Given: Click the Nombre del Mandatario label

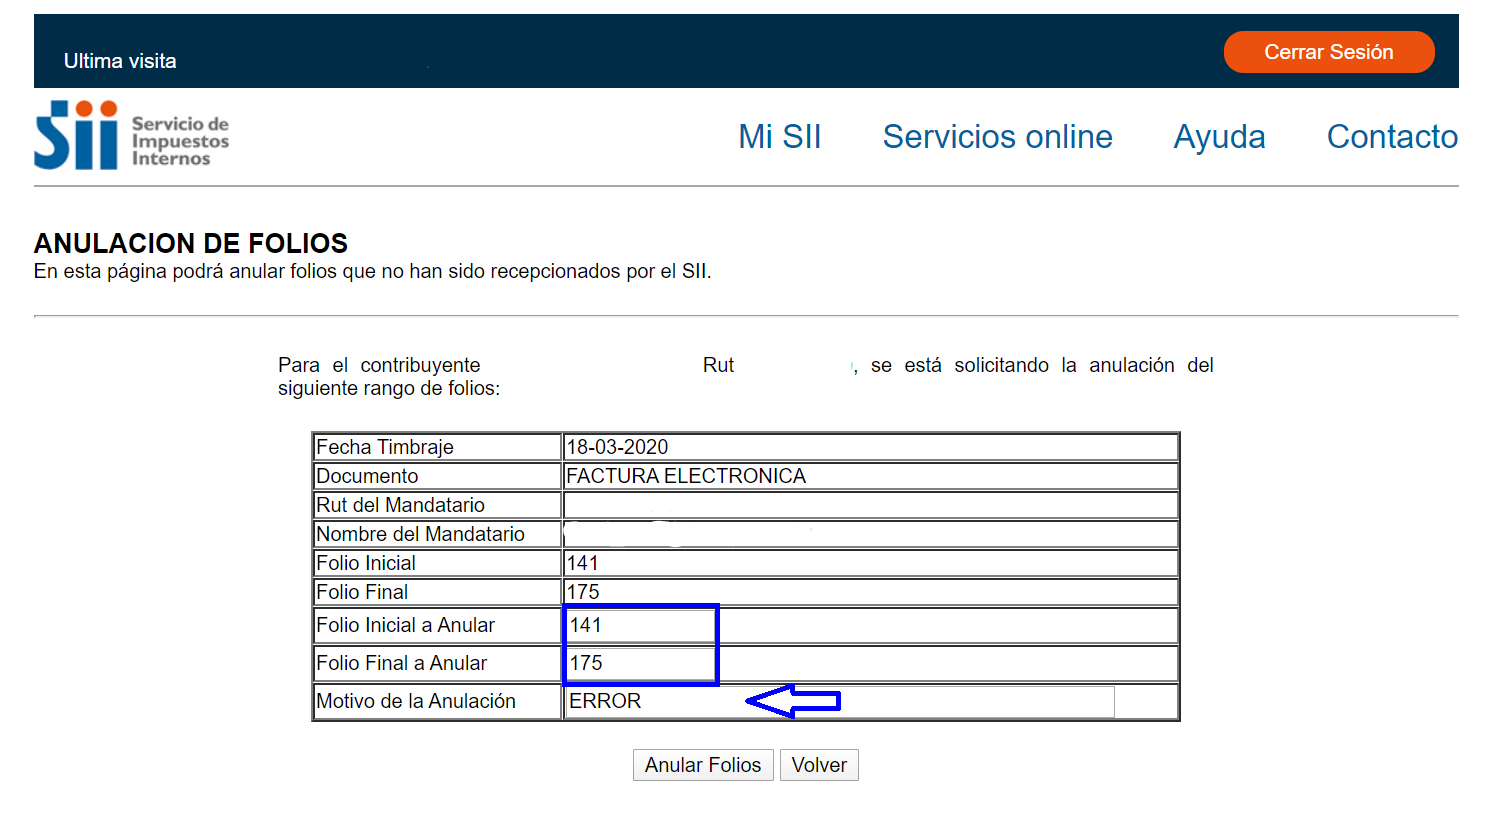Looking at the screenshot, I should [420, 534].
